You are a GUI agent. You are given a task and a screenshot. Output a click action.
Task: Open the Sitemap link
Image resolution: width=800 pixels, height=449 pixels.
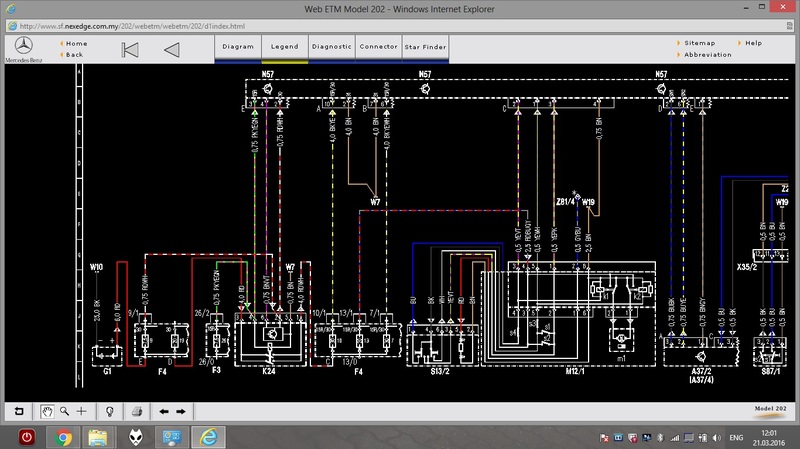click(x=699, y=43)
